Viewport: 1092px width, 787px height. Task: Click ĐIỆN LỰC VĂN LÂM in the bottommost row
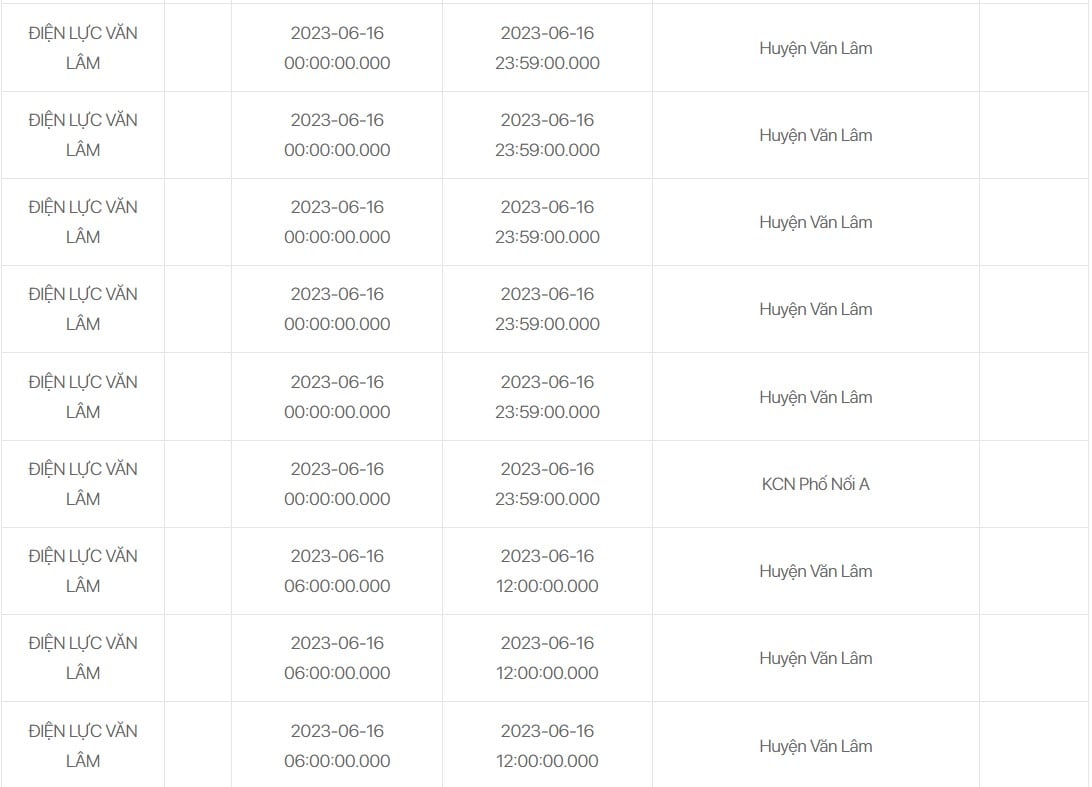[83, 745]
